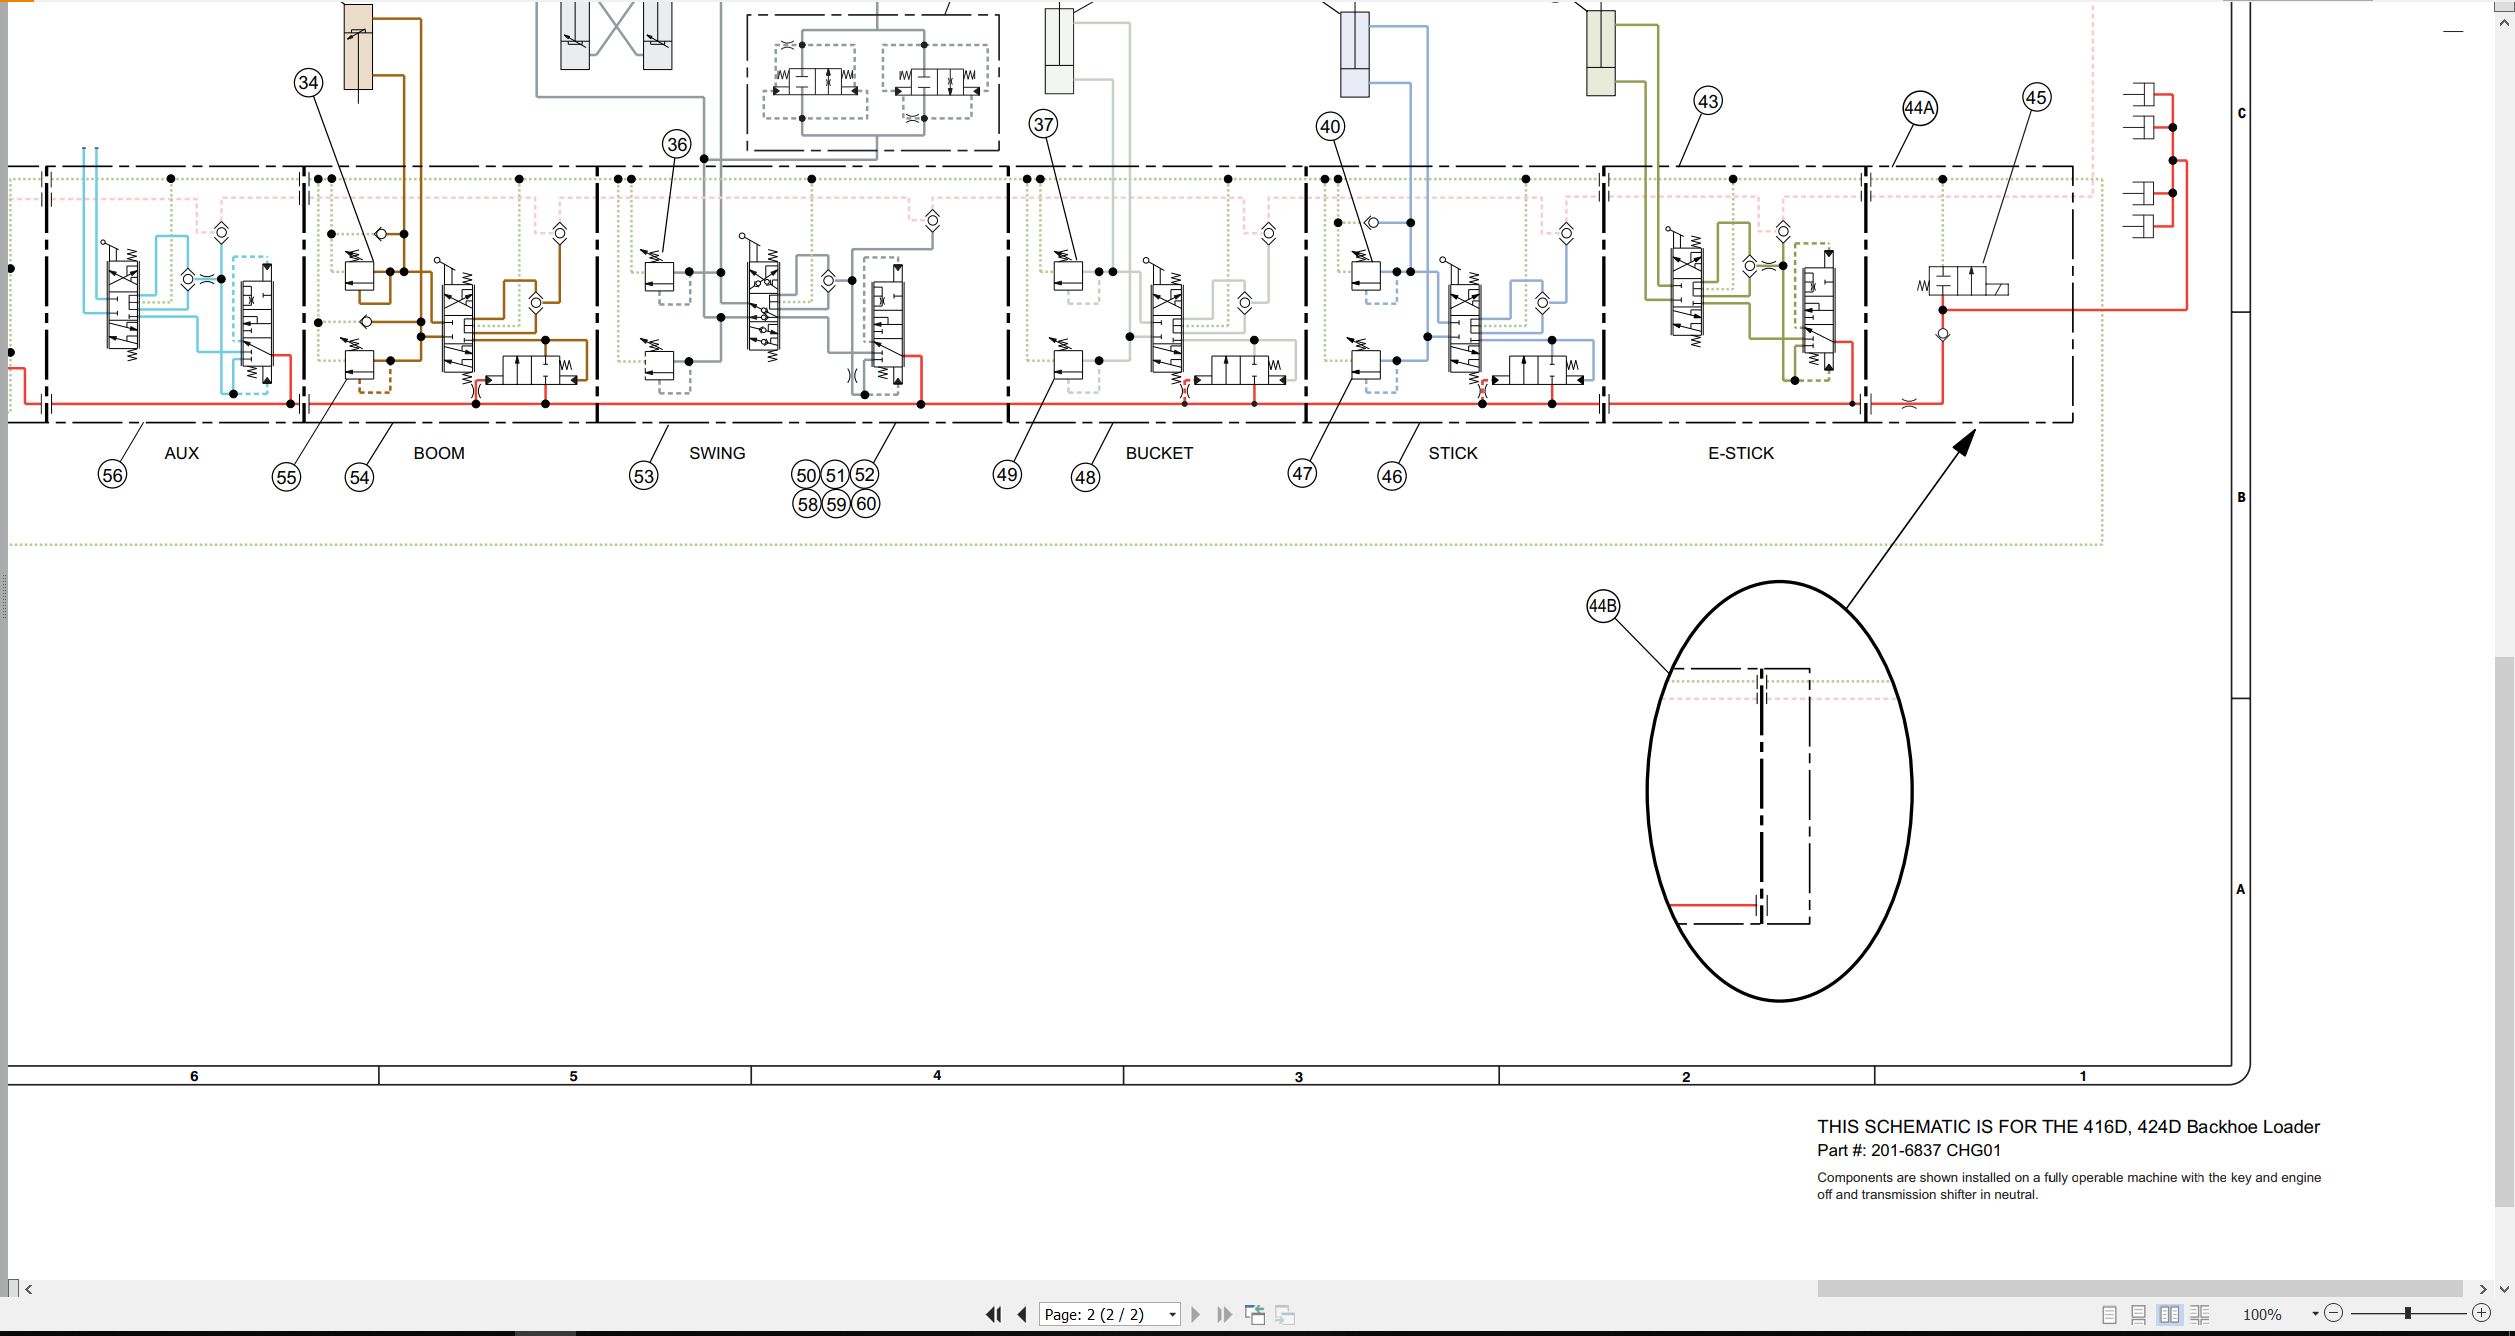
Task: Click callout number 58
Action: pos(808,504)
